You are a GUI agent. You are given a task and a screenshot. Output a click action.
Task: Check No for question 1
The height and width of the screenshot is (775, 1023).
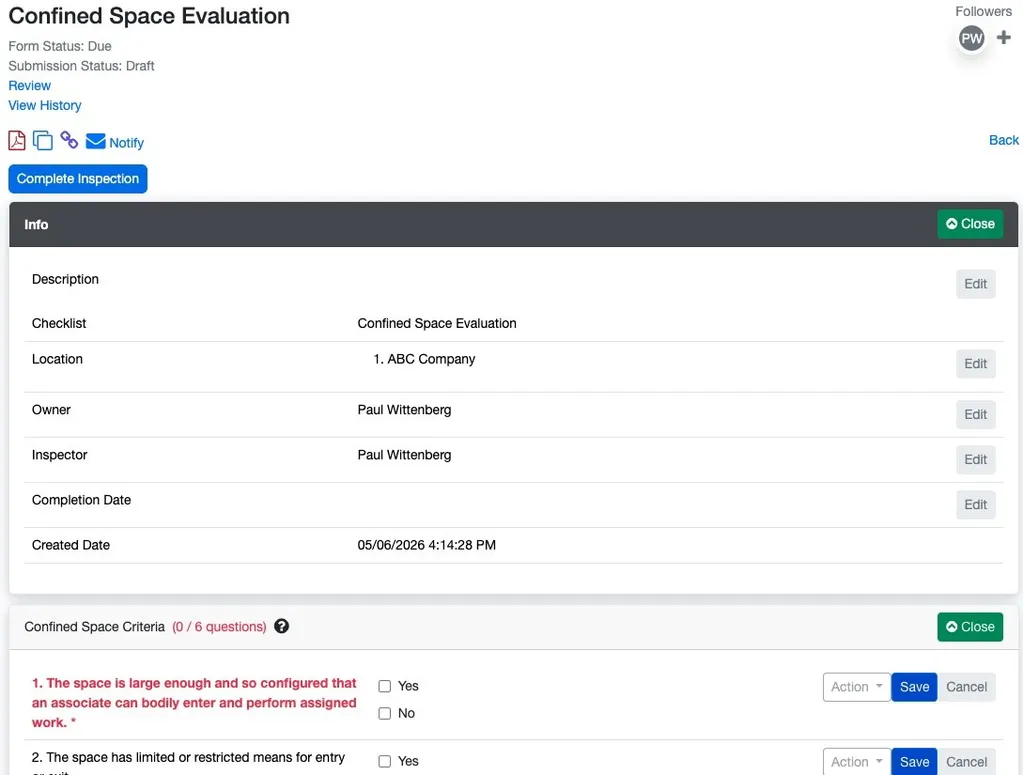[x=385, y=714]
